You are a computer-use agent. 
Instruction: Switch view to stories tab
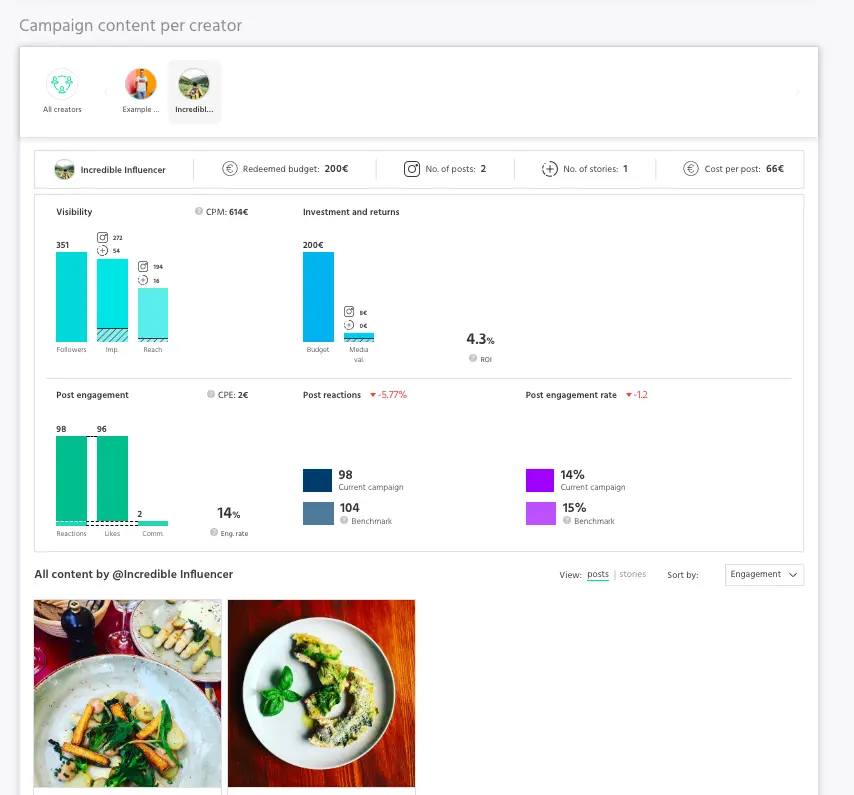pos(633,575)
